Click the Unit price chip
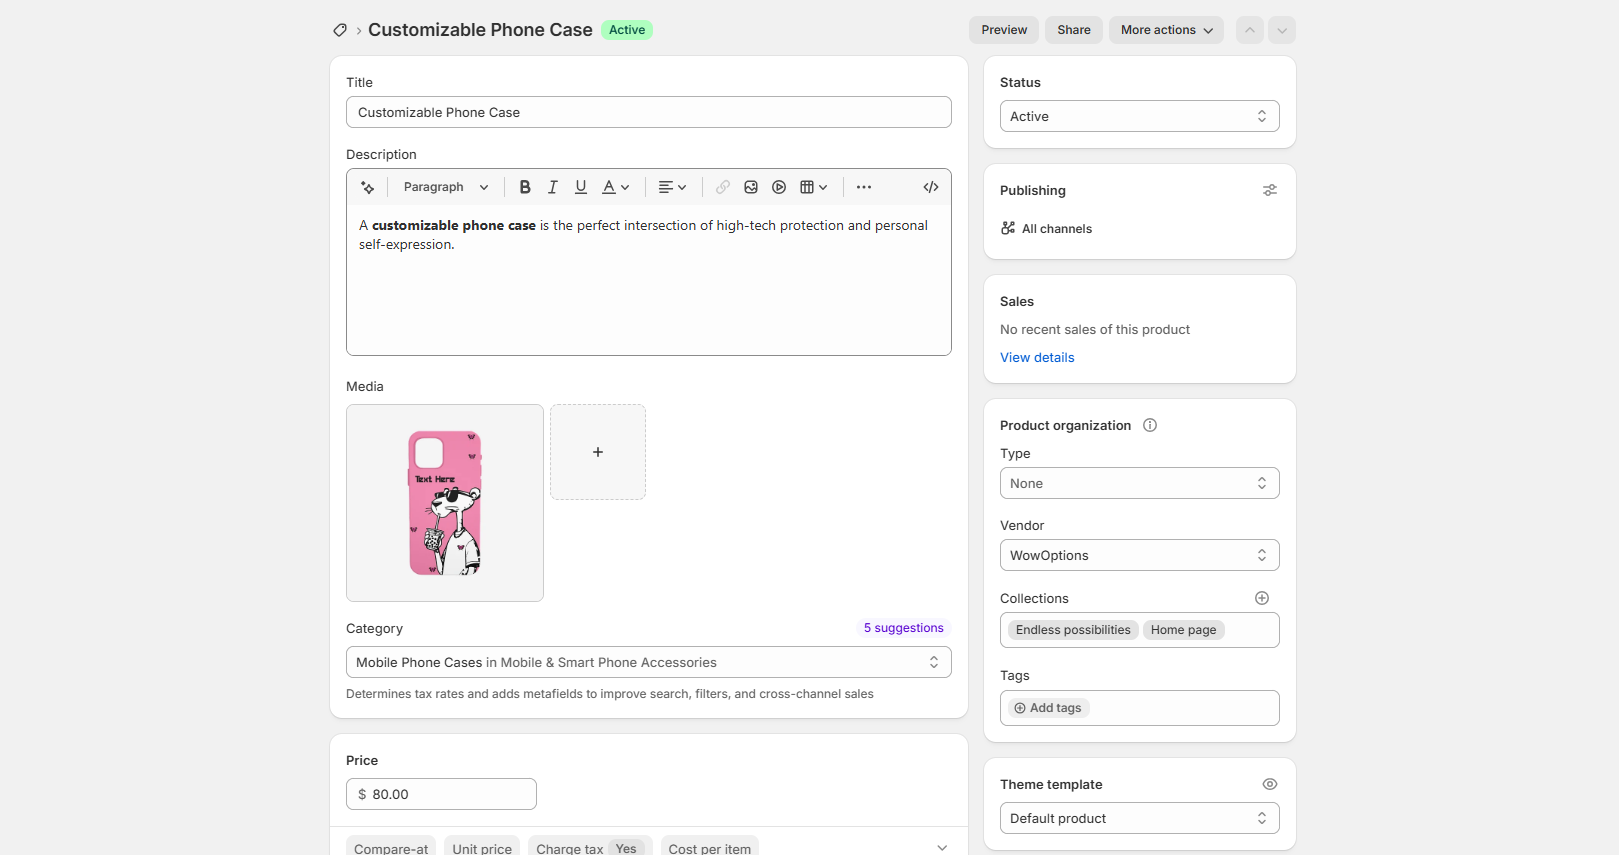 [482, 848]
